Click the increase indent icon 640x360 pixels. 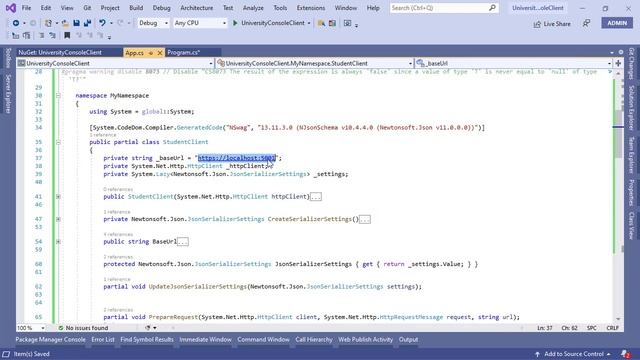[52, 36]
